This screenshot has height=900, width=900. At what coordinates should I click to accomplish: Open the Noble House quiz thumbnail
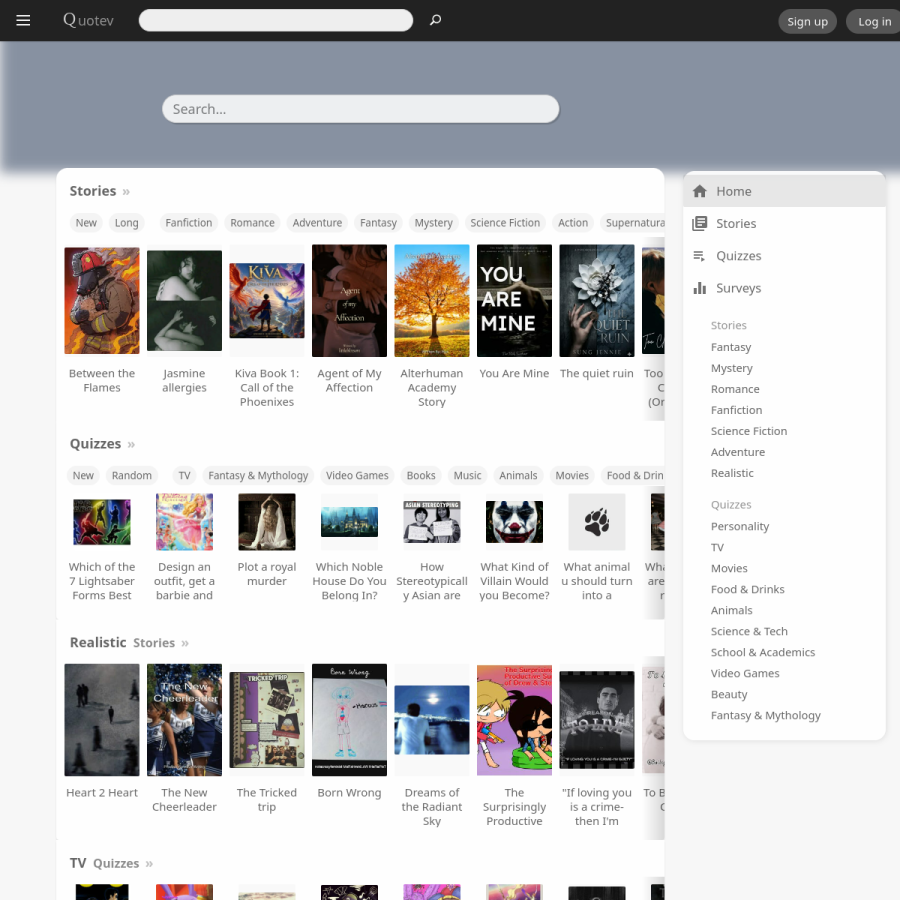(x=350, y=522)
